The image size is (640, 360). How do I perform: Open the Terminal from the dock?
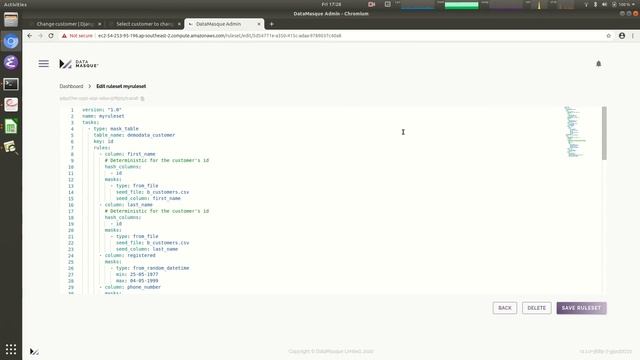(x=11, y=84)
